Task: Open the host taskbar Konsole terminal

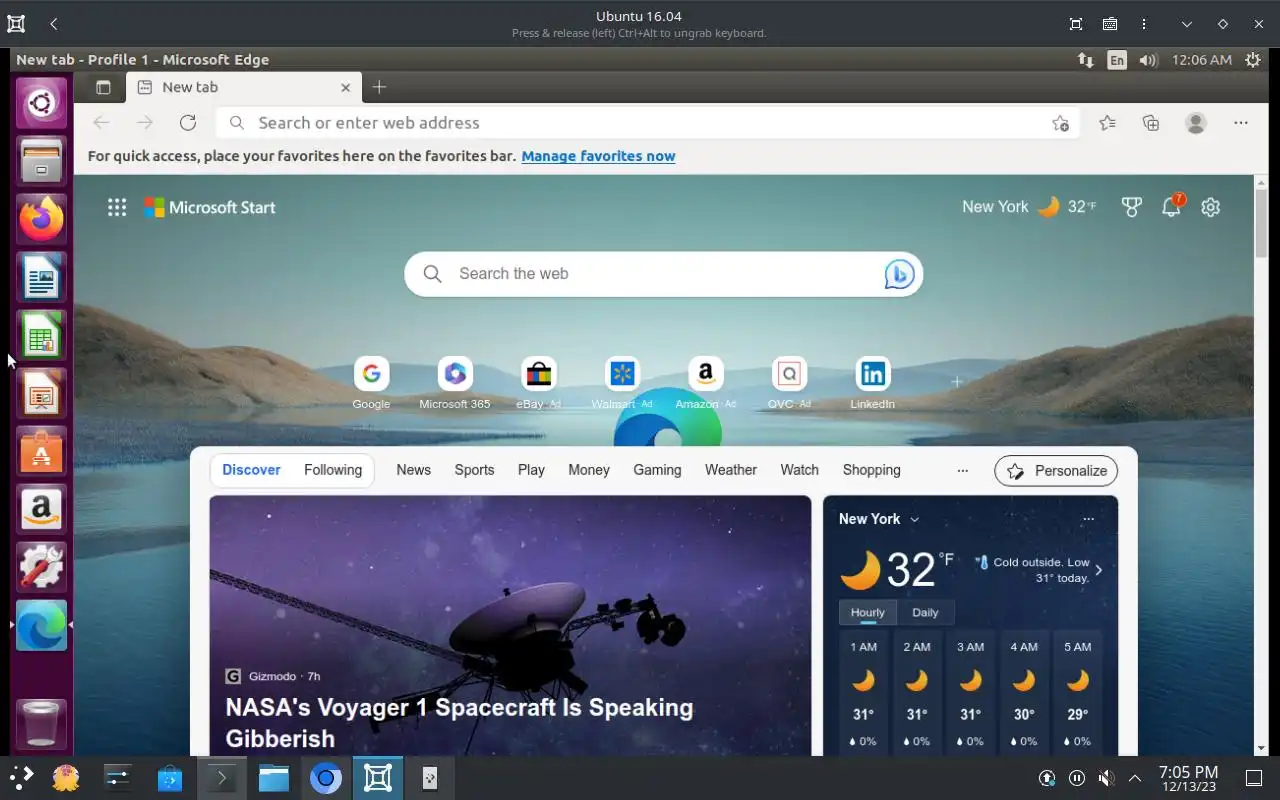Action: click(220, 778)
